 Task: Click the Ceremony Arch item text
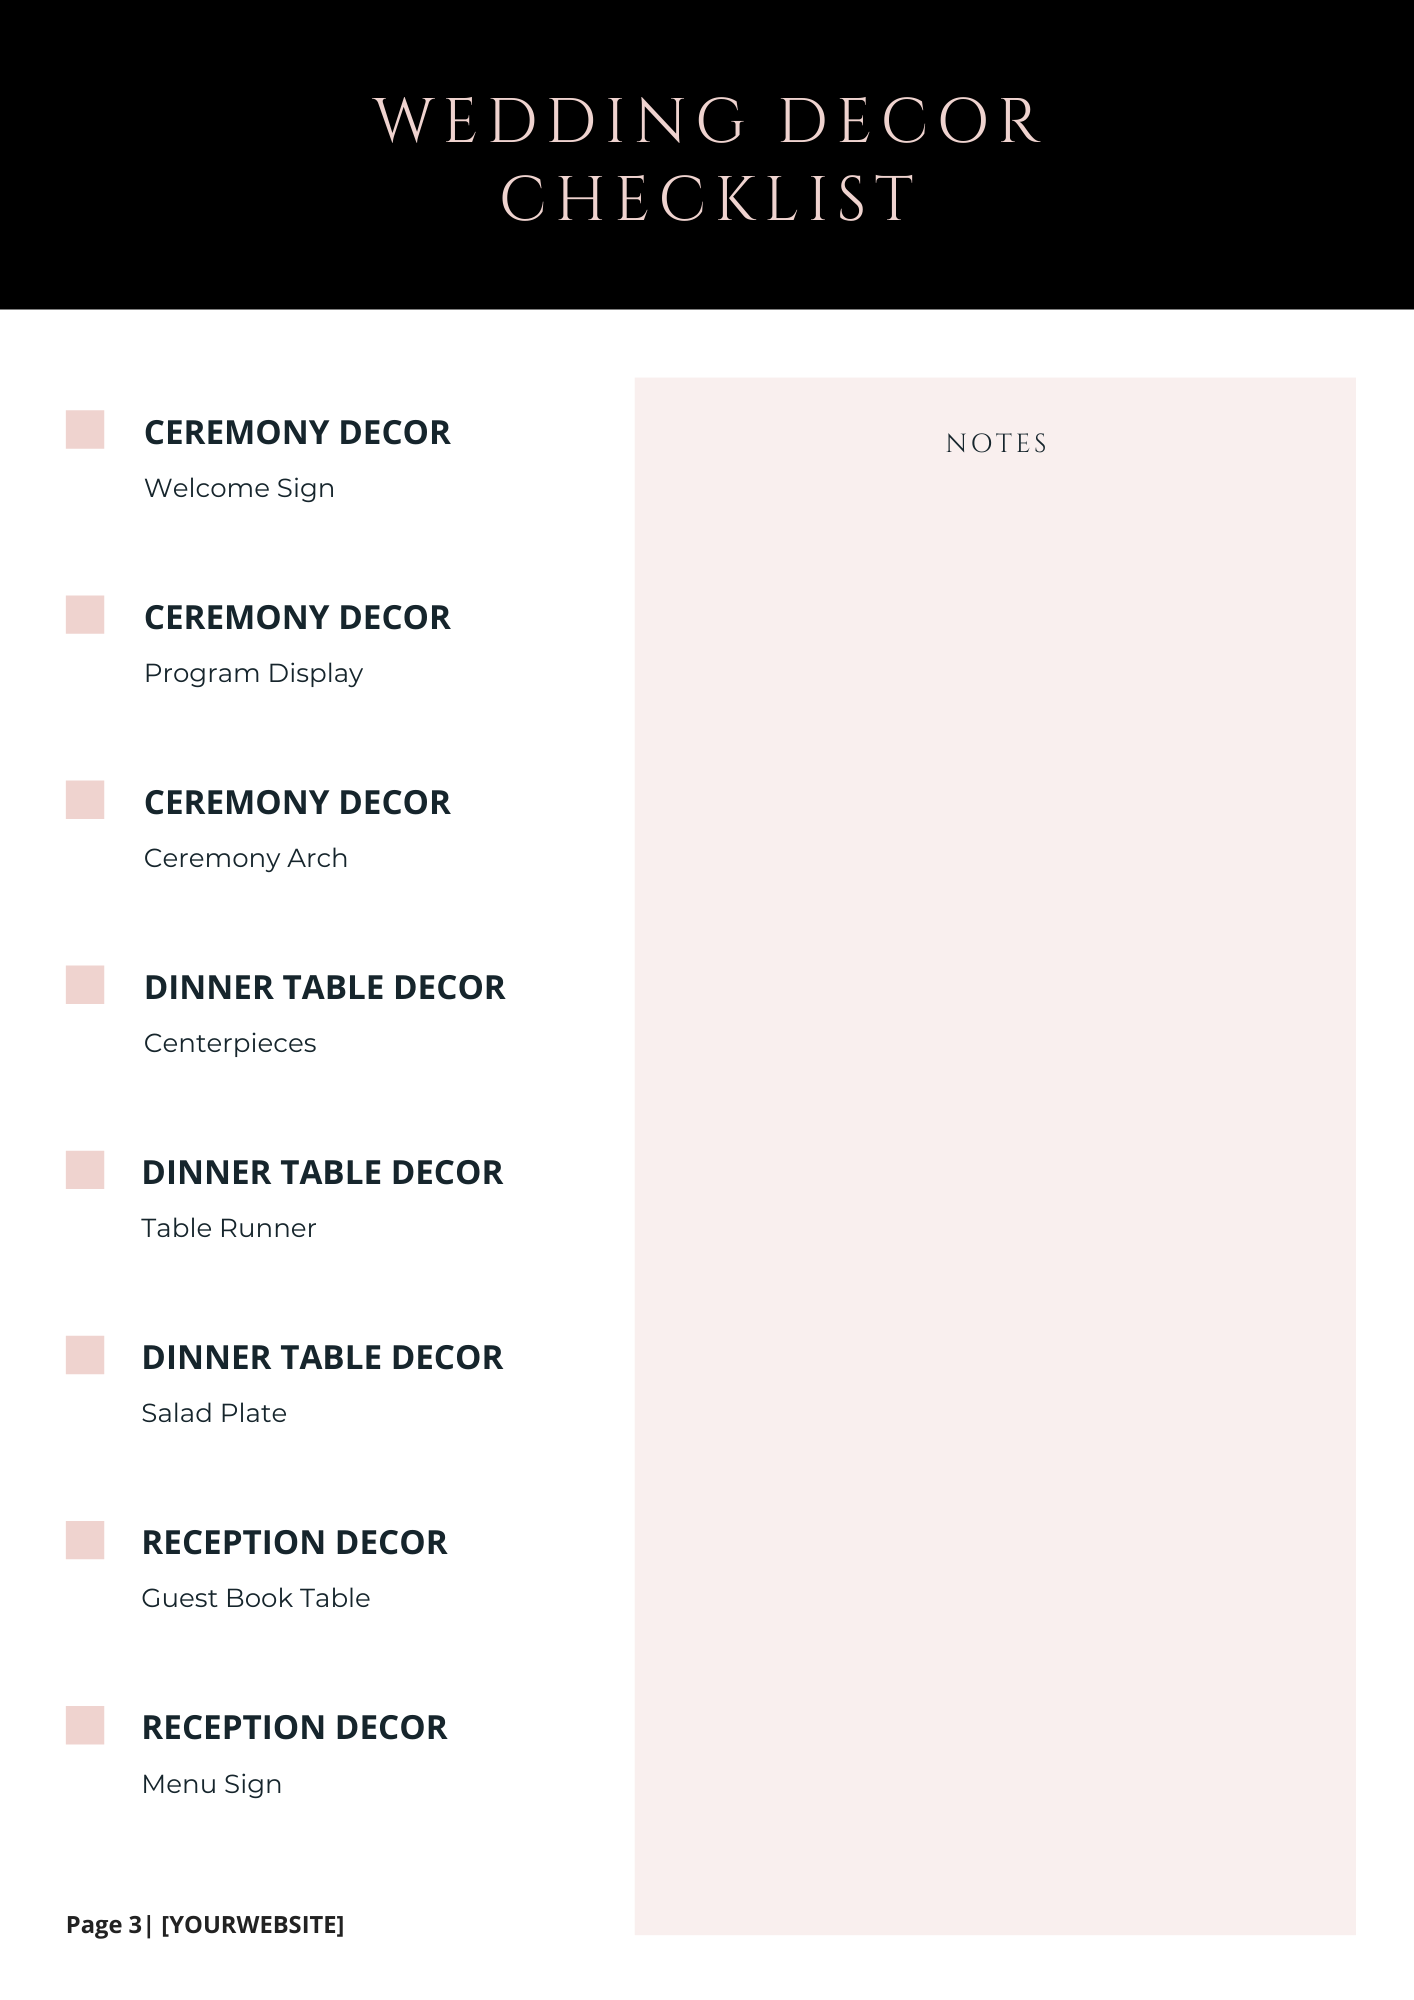(x=246, y=859)
